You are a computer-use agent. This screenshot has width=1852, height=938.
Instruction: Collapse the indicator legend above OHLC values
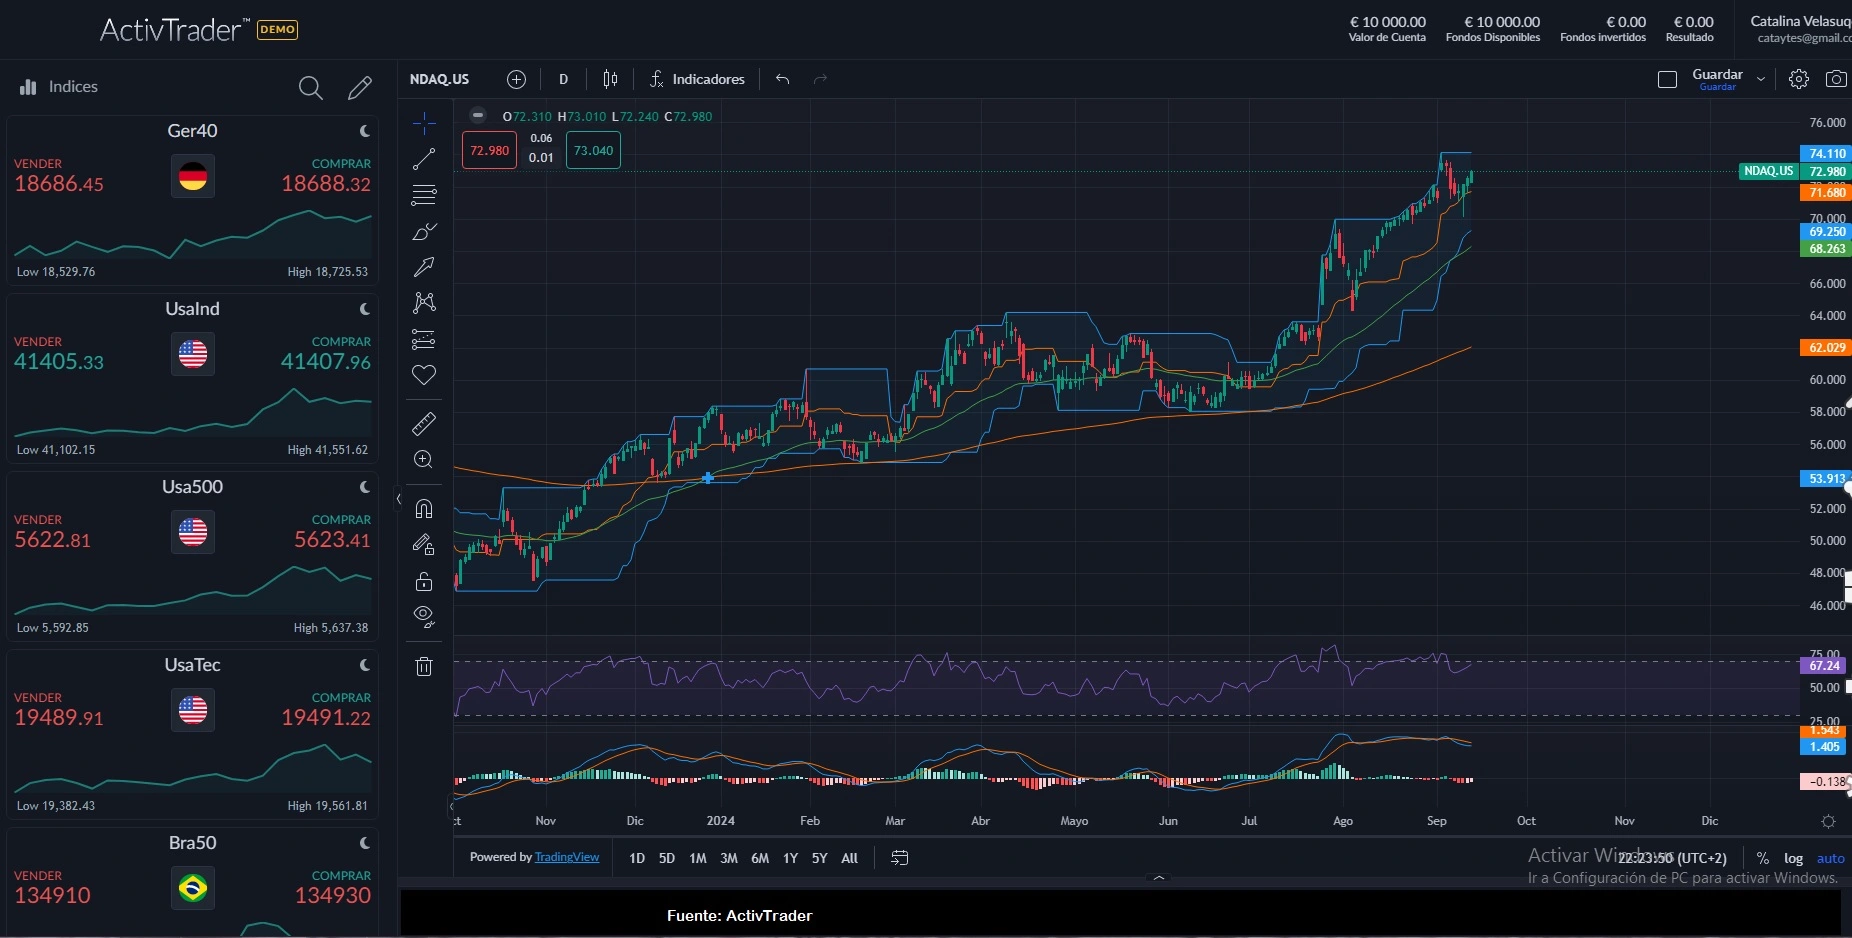(x=478, y=115)
